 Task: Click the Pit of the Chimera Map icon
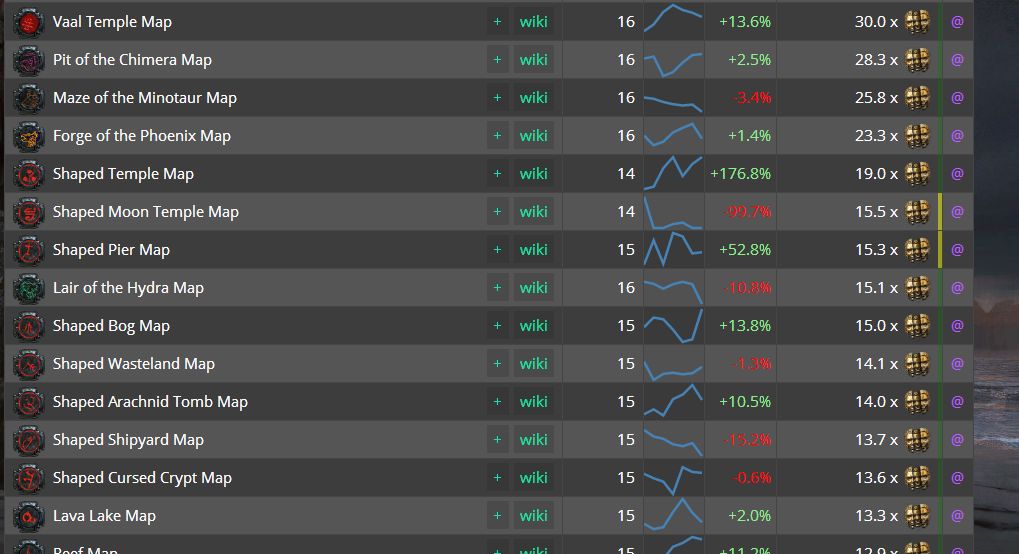click(x=29, y=60)
